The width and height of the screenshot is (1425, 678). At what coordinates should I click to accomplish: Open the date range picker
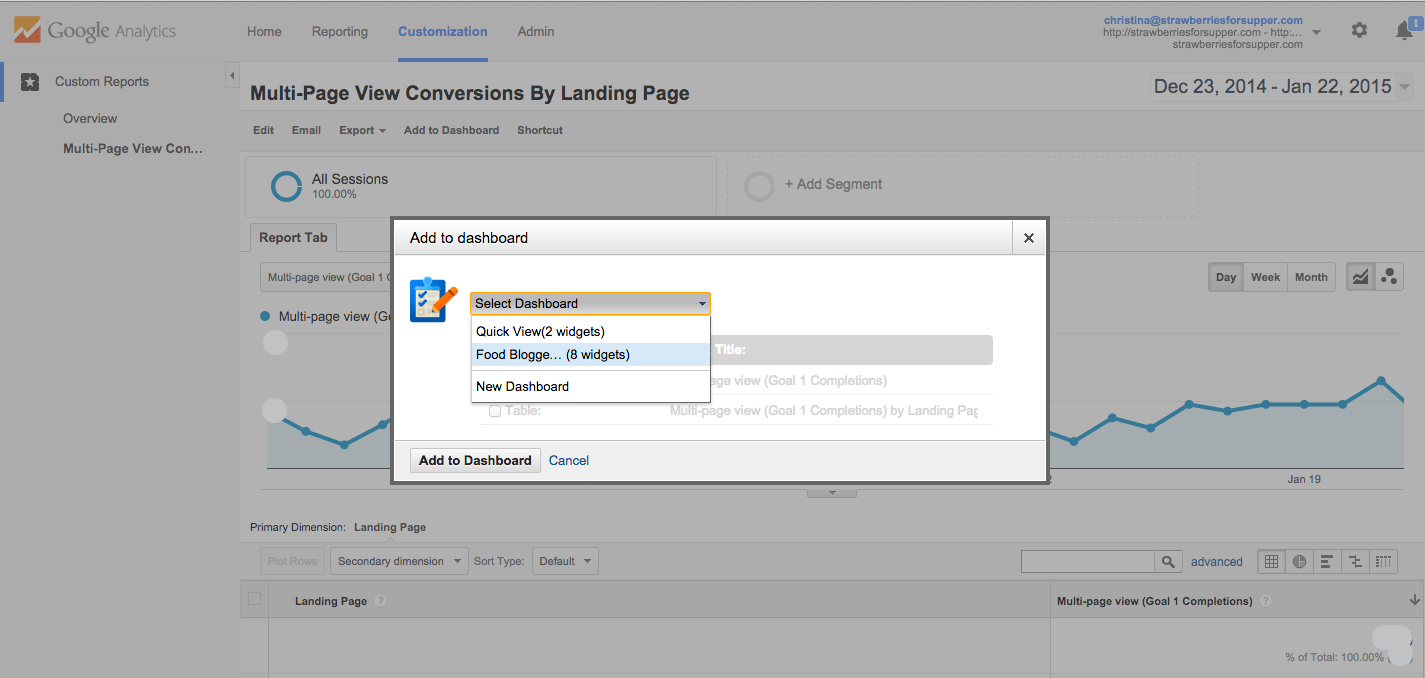click(1282, 87)
